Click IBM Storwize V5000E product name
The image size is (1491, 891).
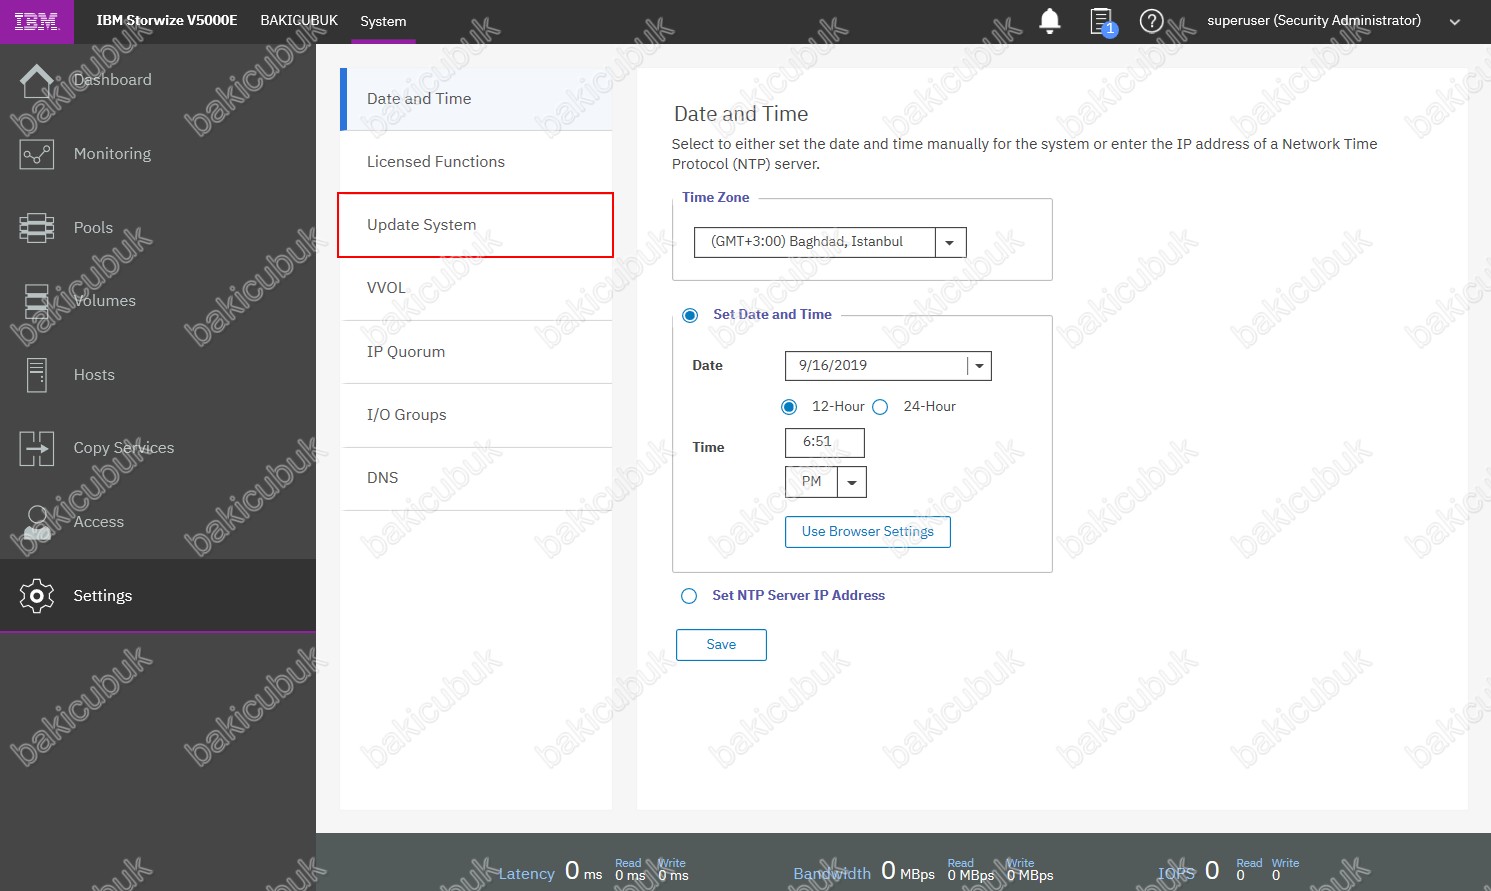click(167, 20)
